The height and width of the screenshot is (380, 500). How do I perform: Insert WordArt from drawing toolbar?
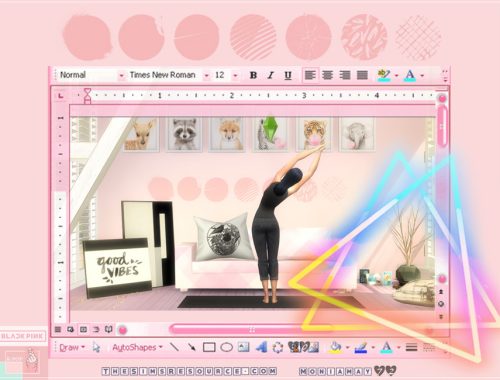261,347
